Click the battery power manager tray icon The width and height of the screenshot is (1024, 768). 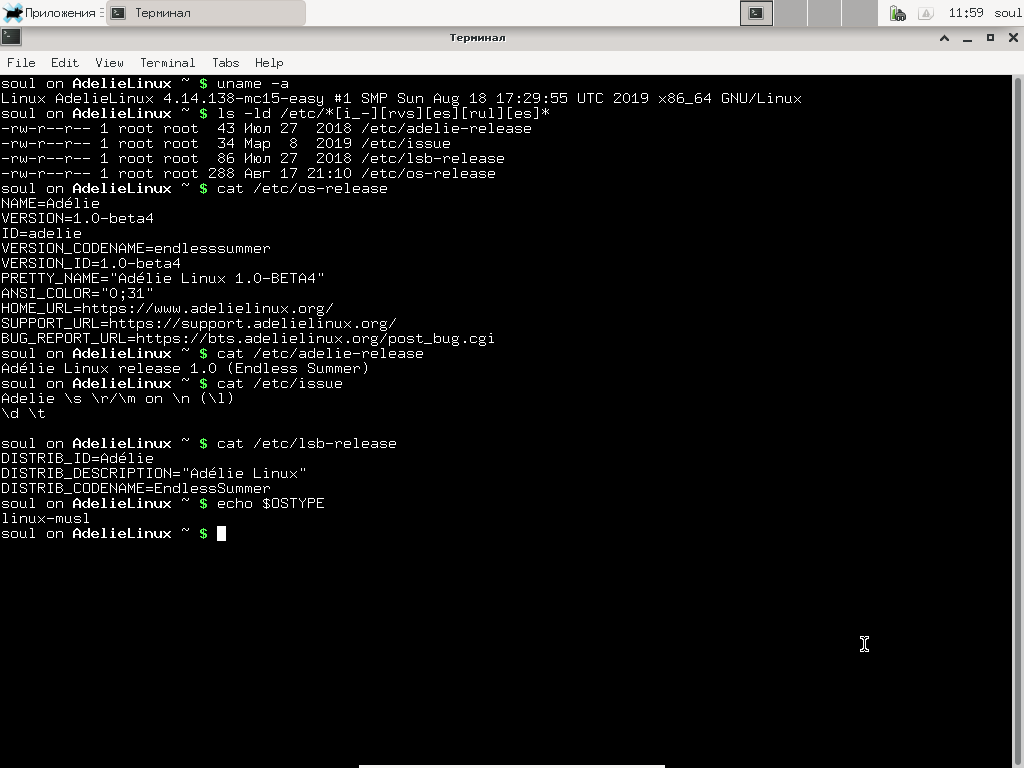coord(898,13)
